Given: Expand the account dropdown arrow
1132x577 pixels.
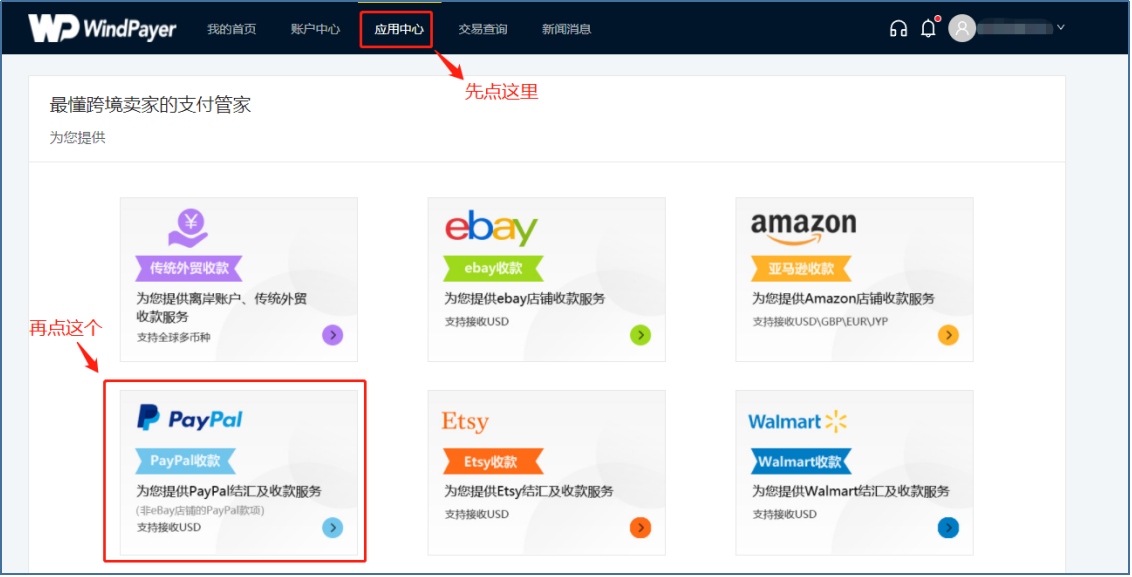Looking at the screenshot, I should [1061, 28].
